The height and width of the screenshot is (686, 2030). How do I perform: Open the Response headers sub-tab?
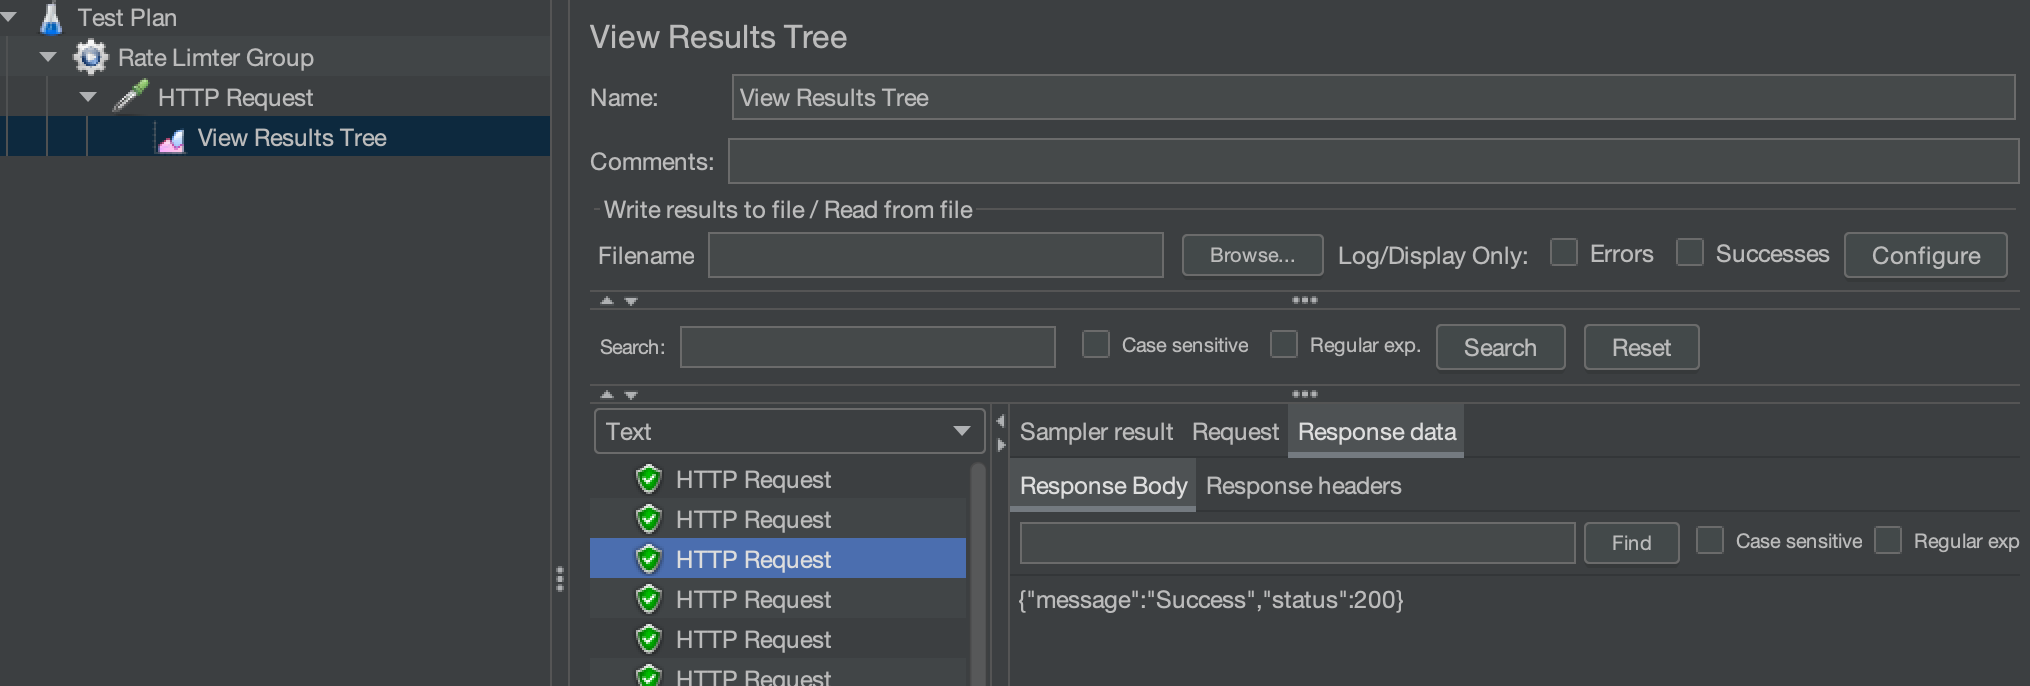(1303, 486)
